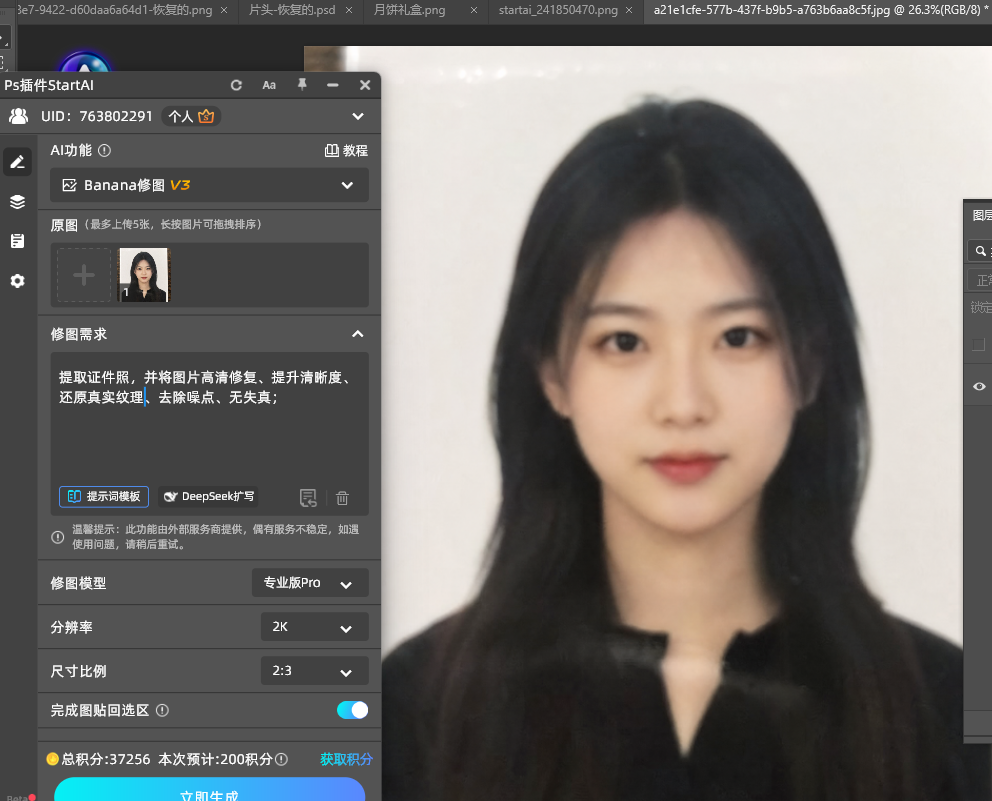Open the layers stack sidebar icon
This screenshot has height=801, width=992.
[18, 202]
